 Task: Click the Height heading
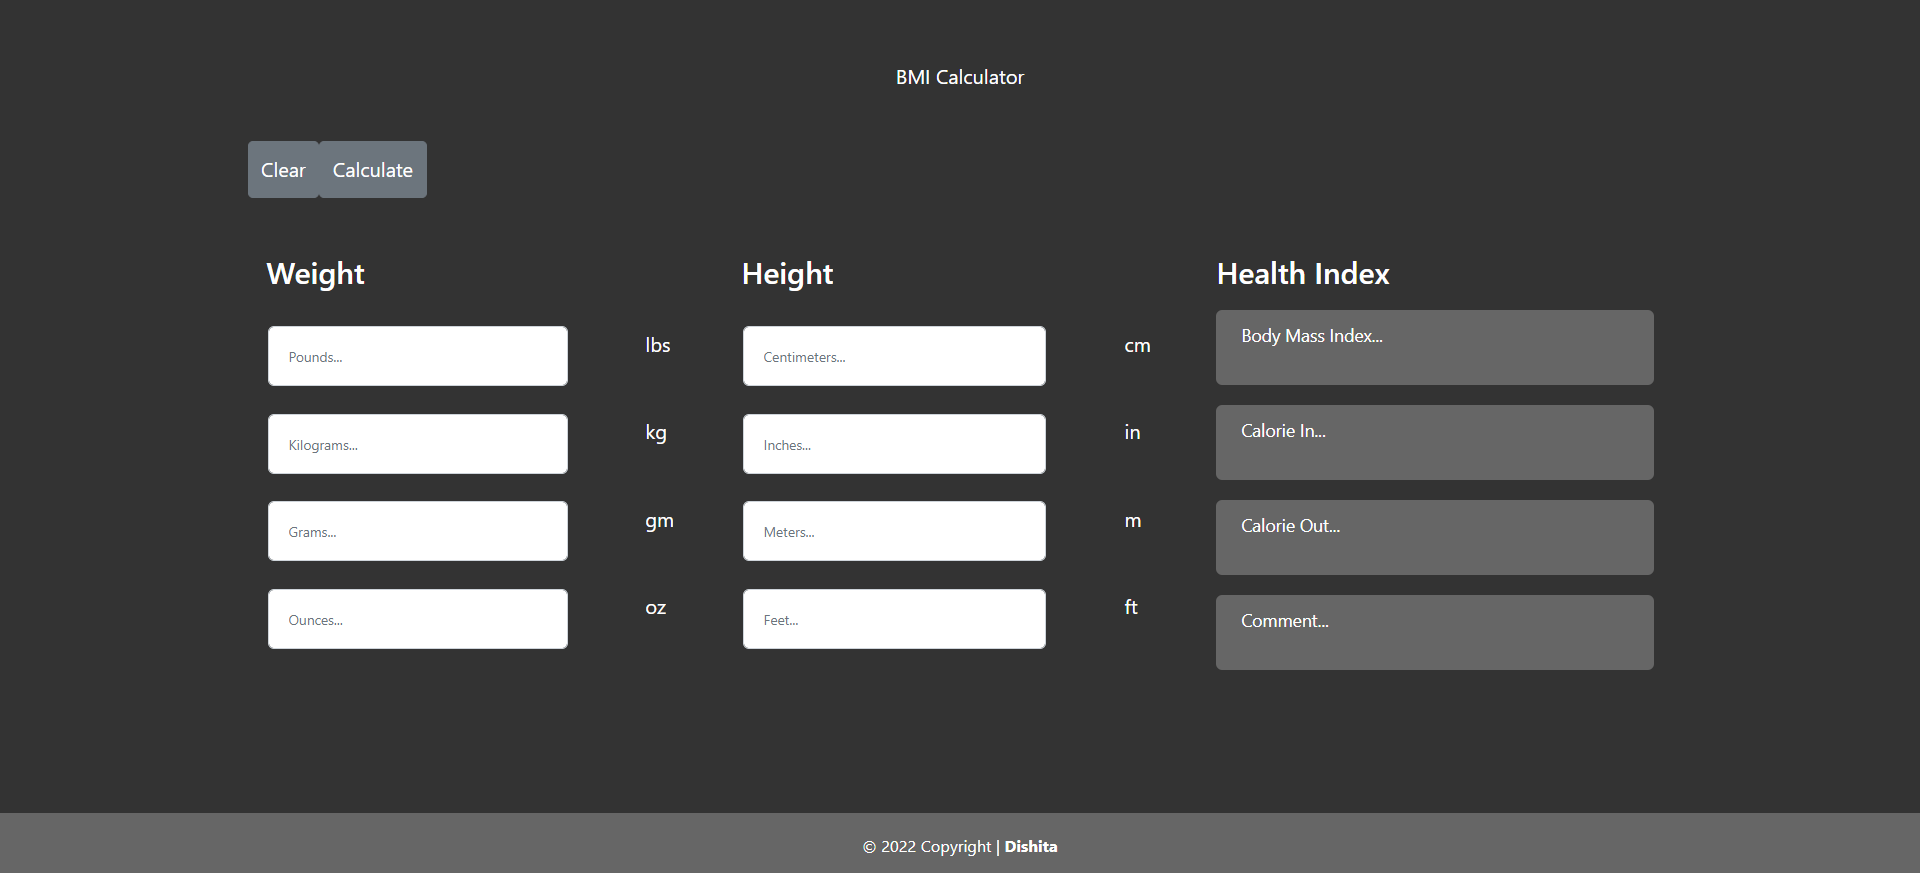(x=788, y=274)
